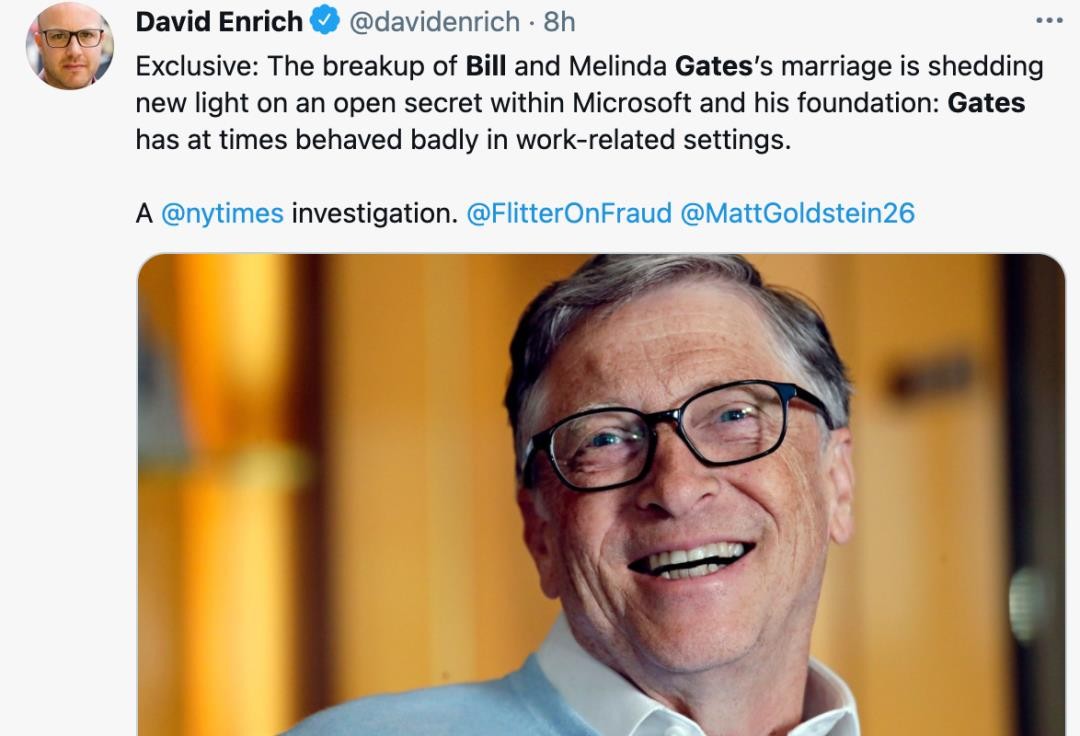The height and width of the screenshot is (736, 1080).
Task: Open the @nytimes mention link
Action: pyautogui.click(x=222, y=213)
